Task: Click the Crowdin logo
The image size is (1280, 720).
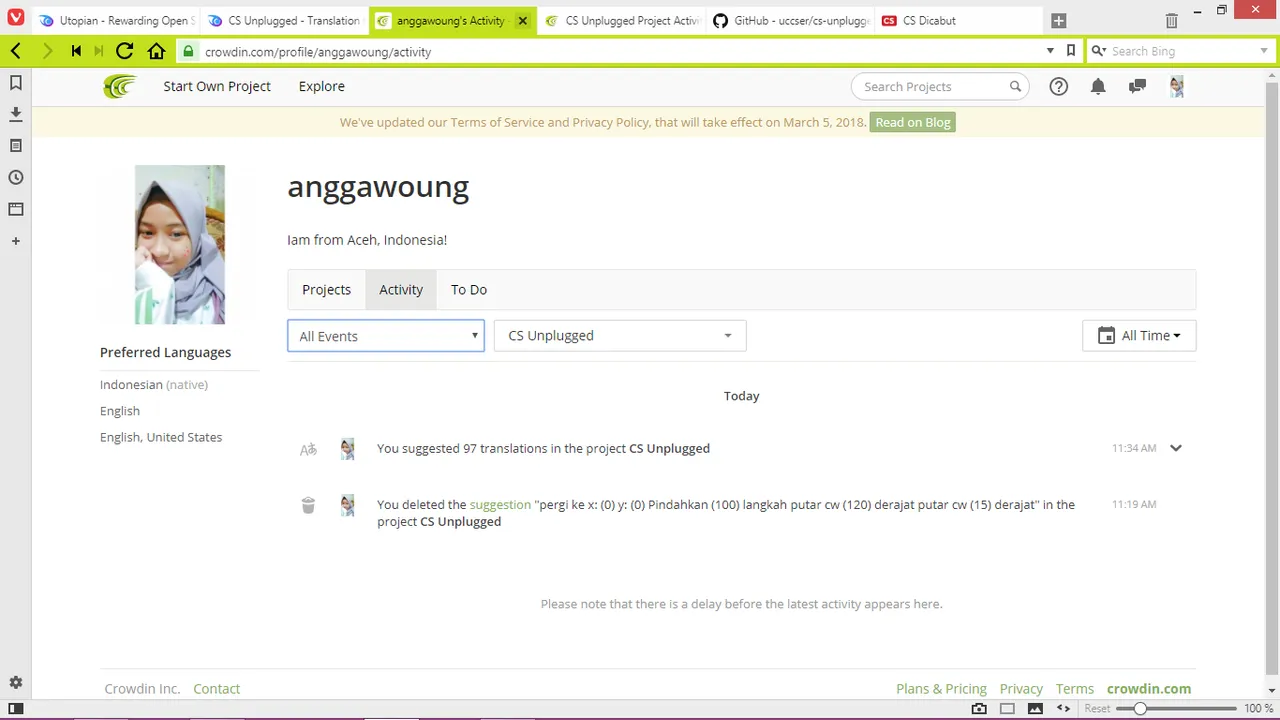Action: coord(120,86)
